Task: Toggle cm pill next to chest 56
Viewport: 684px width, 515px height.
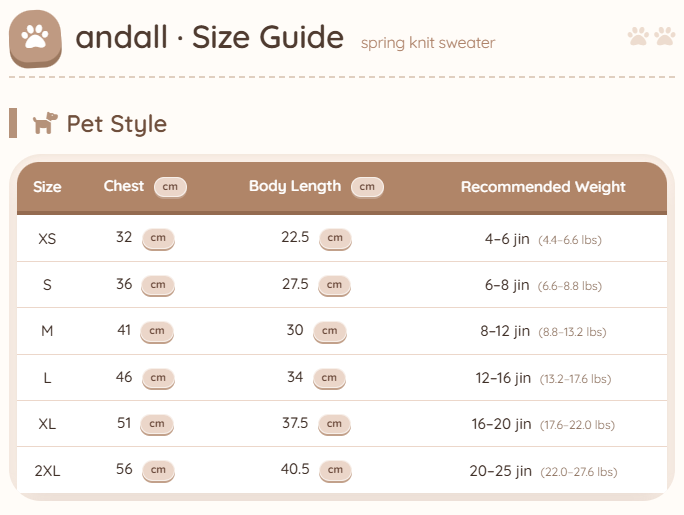Action: 157,470
